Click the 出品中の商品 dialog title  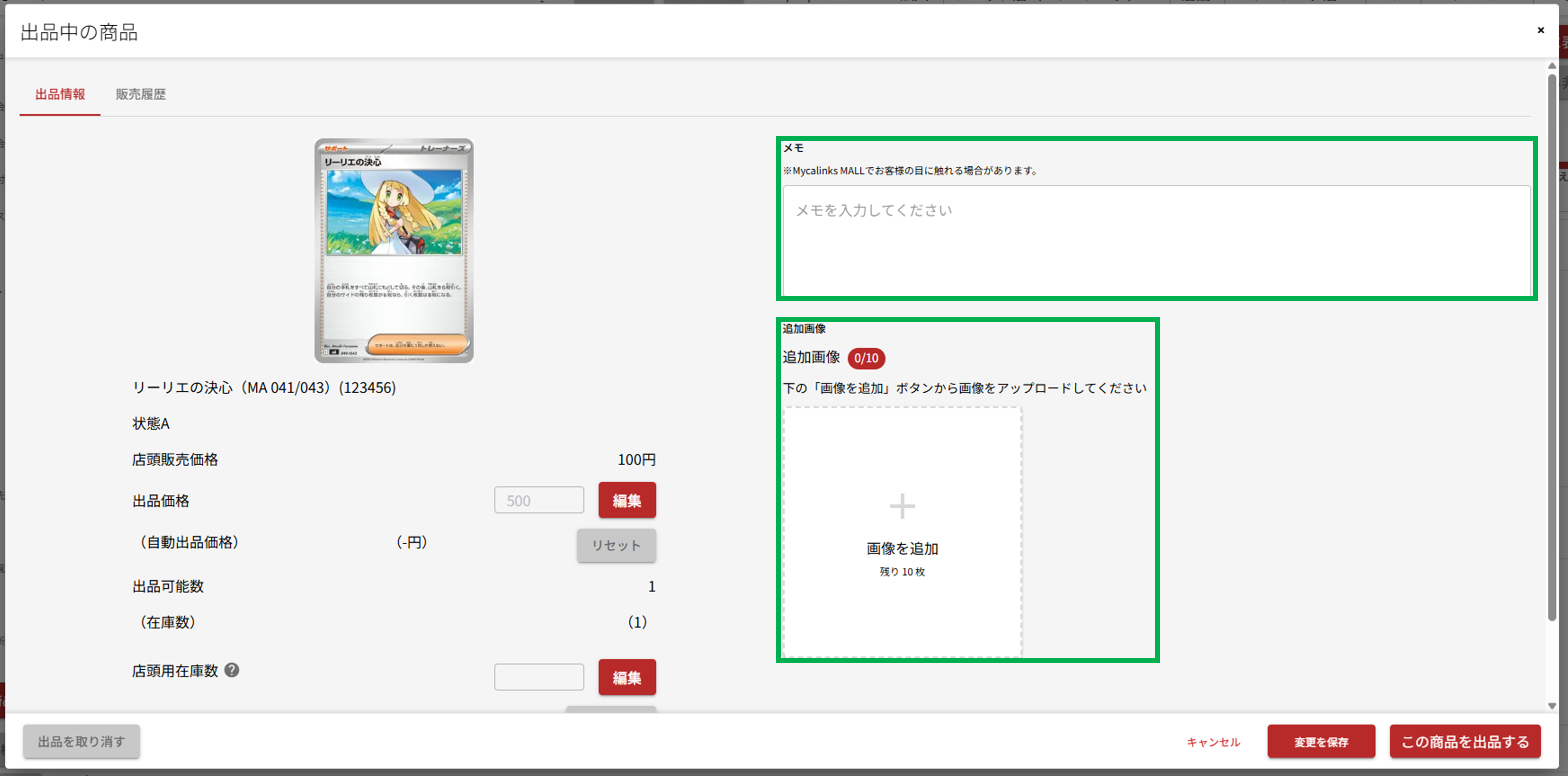coord(79,32)
